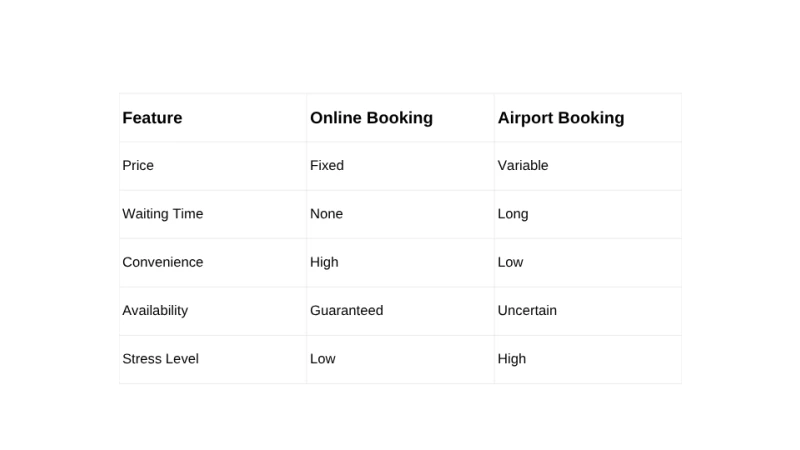Select Low in the Stress Level row

322,359
